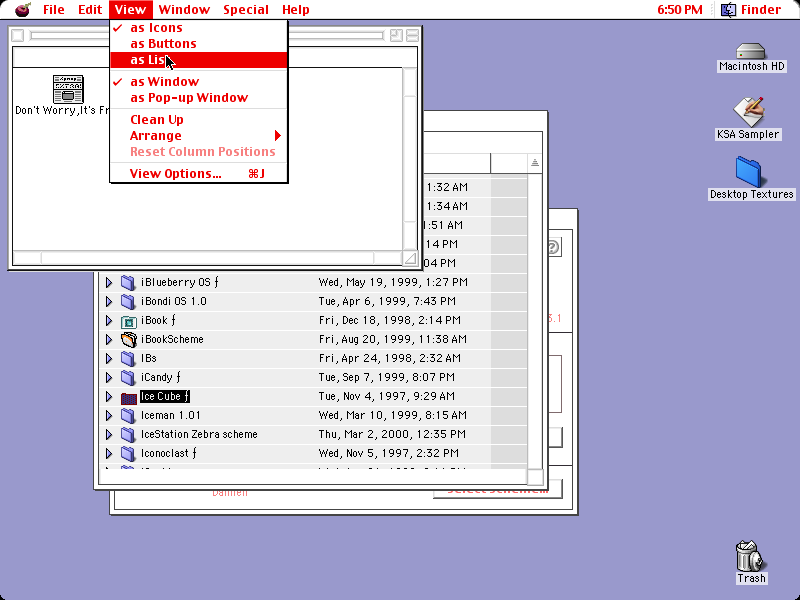This screenshot has width=800, height=600.
Task: Click the Finder application menu icon
Action: tap(728, 9)
